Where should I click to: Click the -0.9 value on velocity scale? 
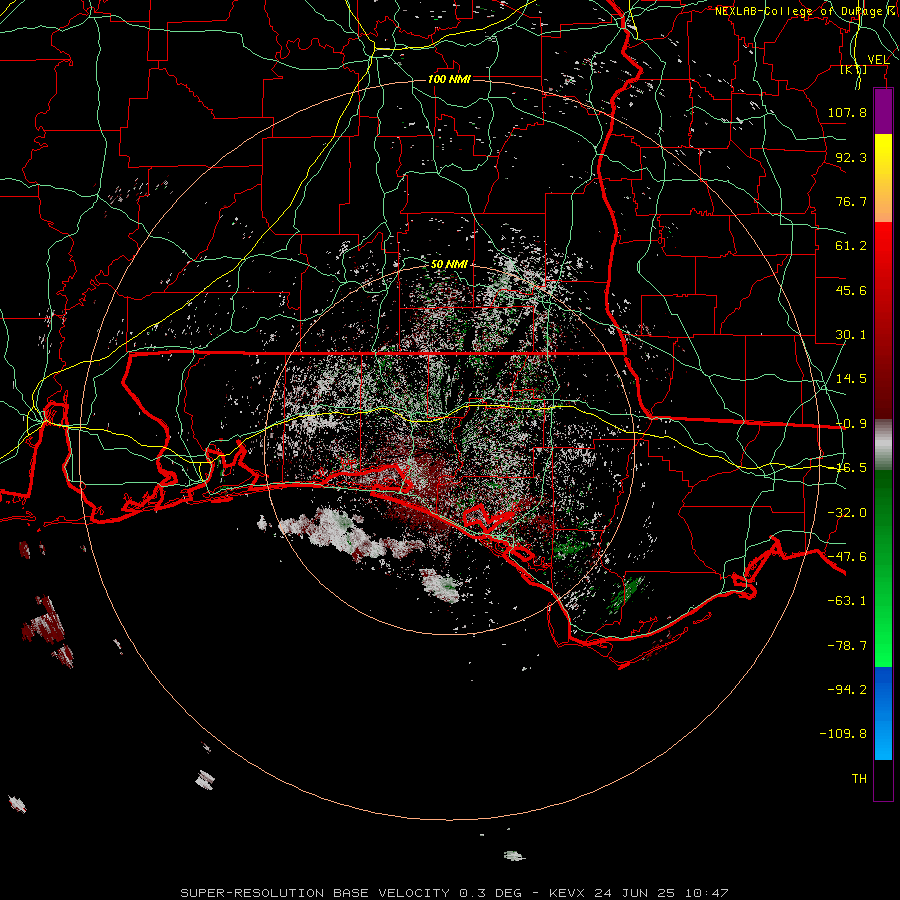(x=851, y=424)
